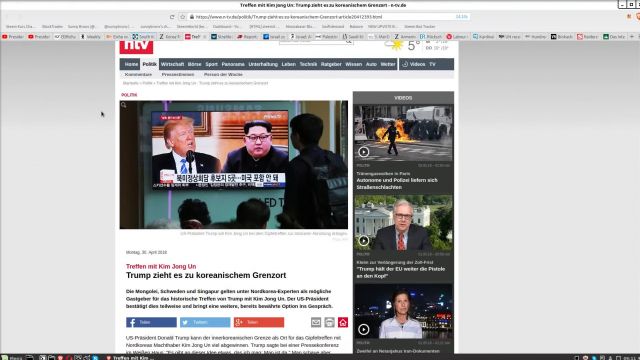The height and width of the screenshot is (360, 640).
Task: Open the TV navigation item
Action: tap(432, 64)
